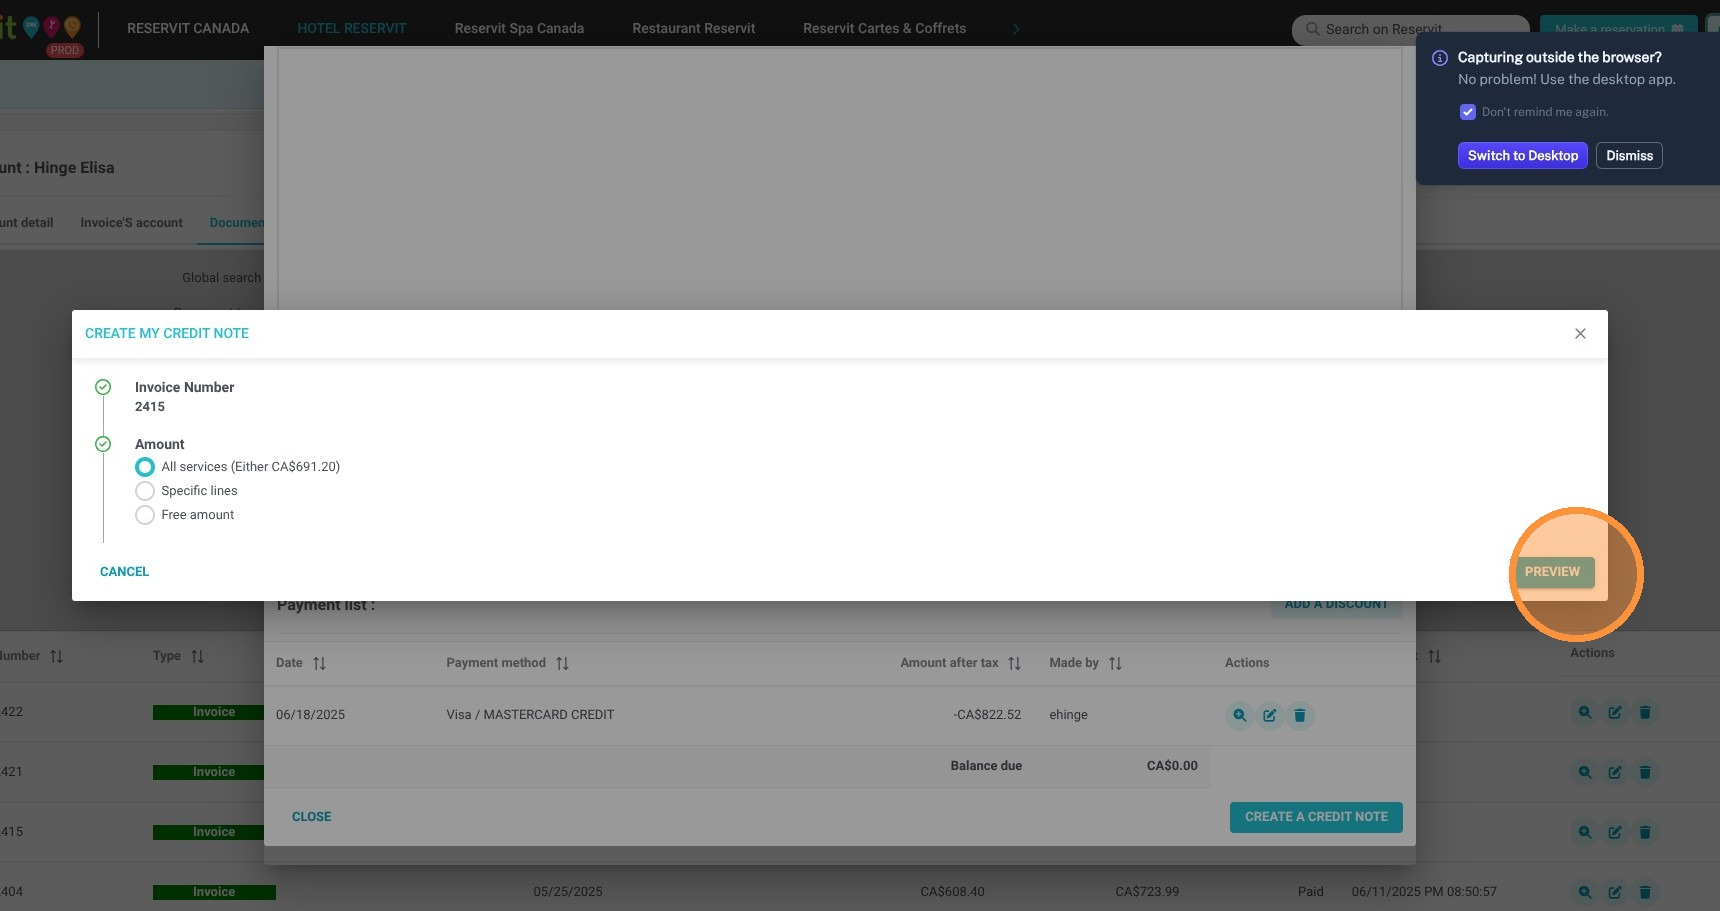Toggle the Don't remind me again checkbox
1720x911 pixels.
pyautogui.click(x=1467, y=112)
